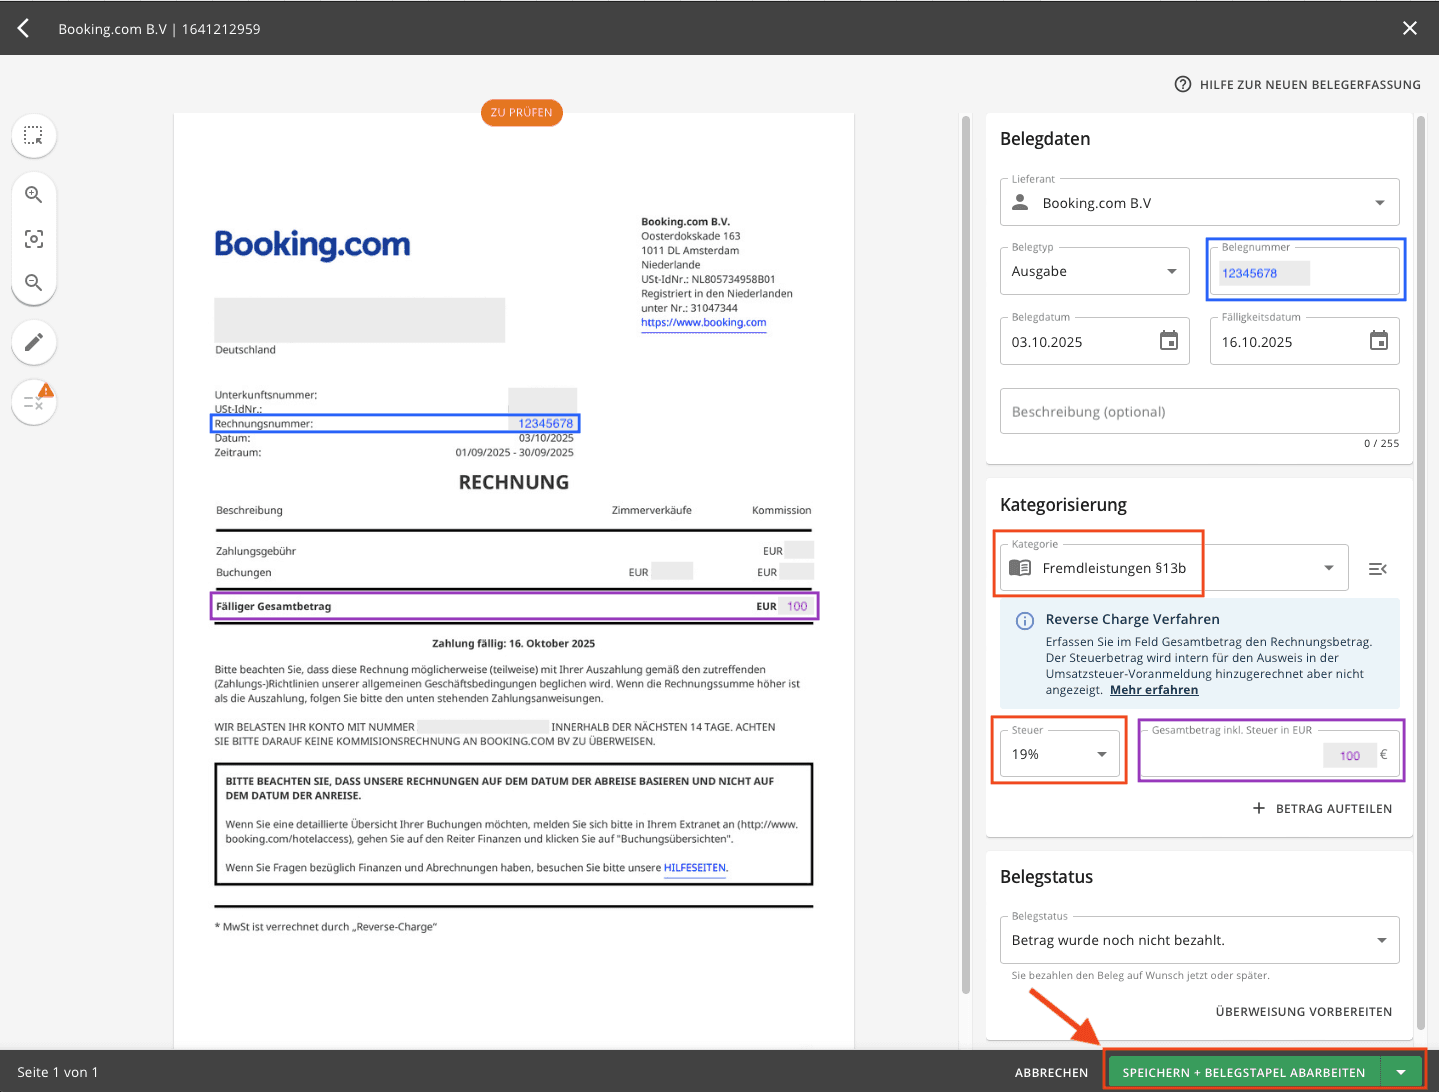Open the help question mark icon
The width and height of the screenshot is (1439, 1092).
[1183, 84]
